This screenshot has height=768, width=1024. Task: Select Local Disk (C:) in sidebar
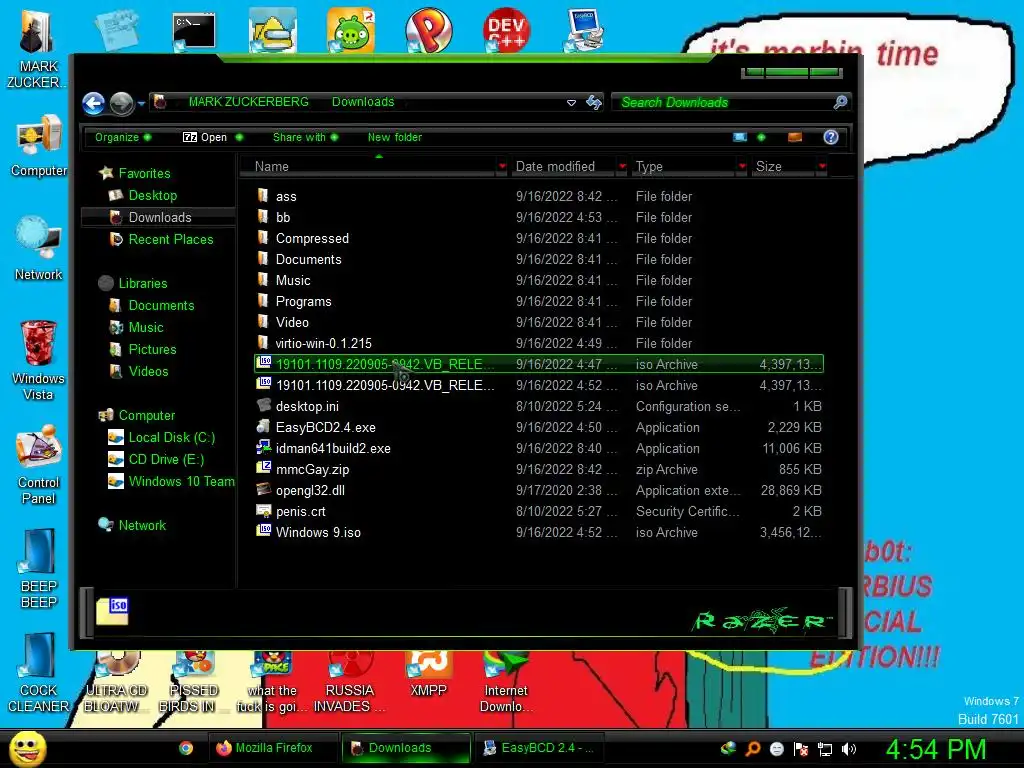coord(161,438)
